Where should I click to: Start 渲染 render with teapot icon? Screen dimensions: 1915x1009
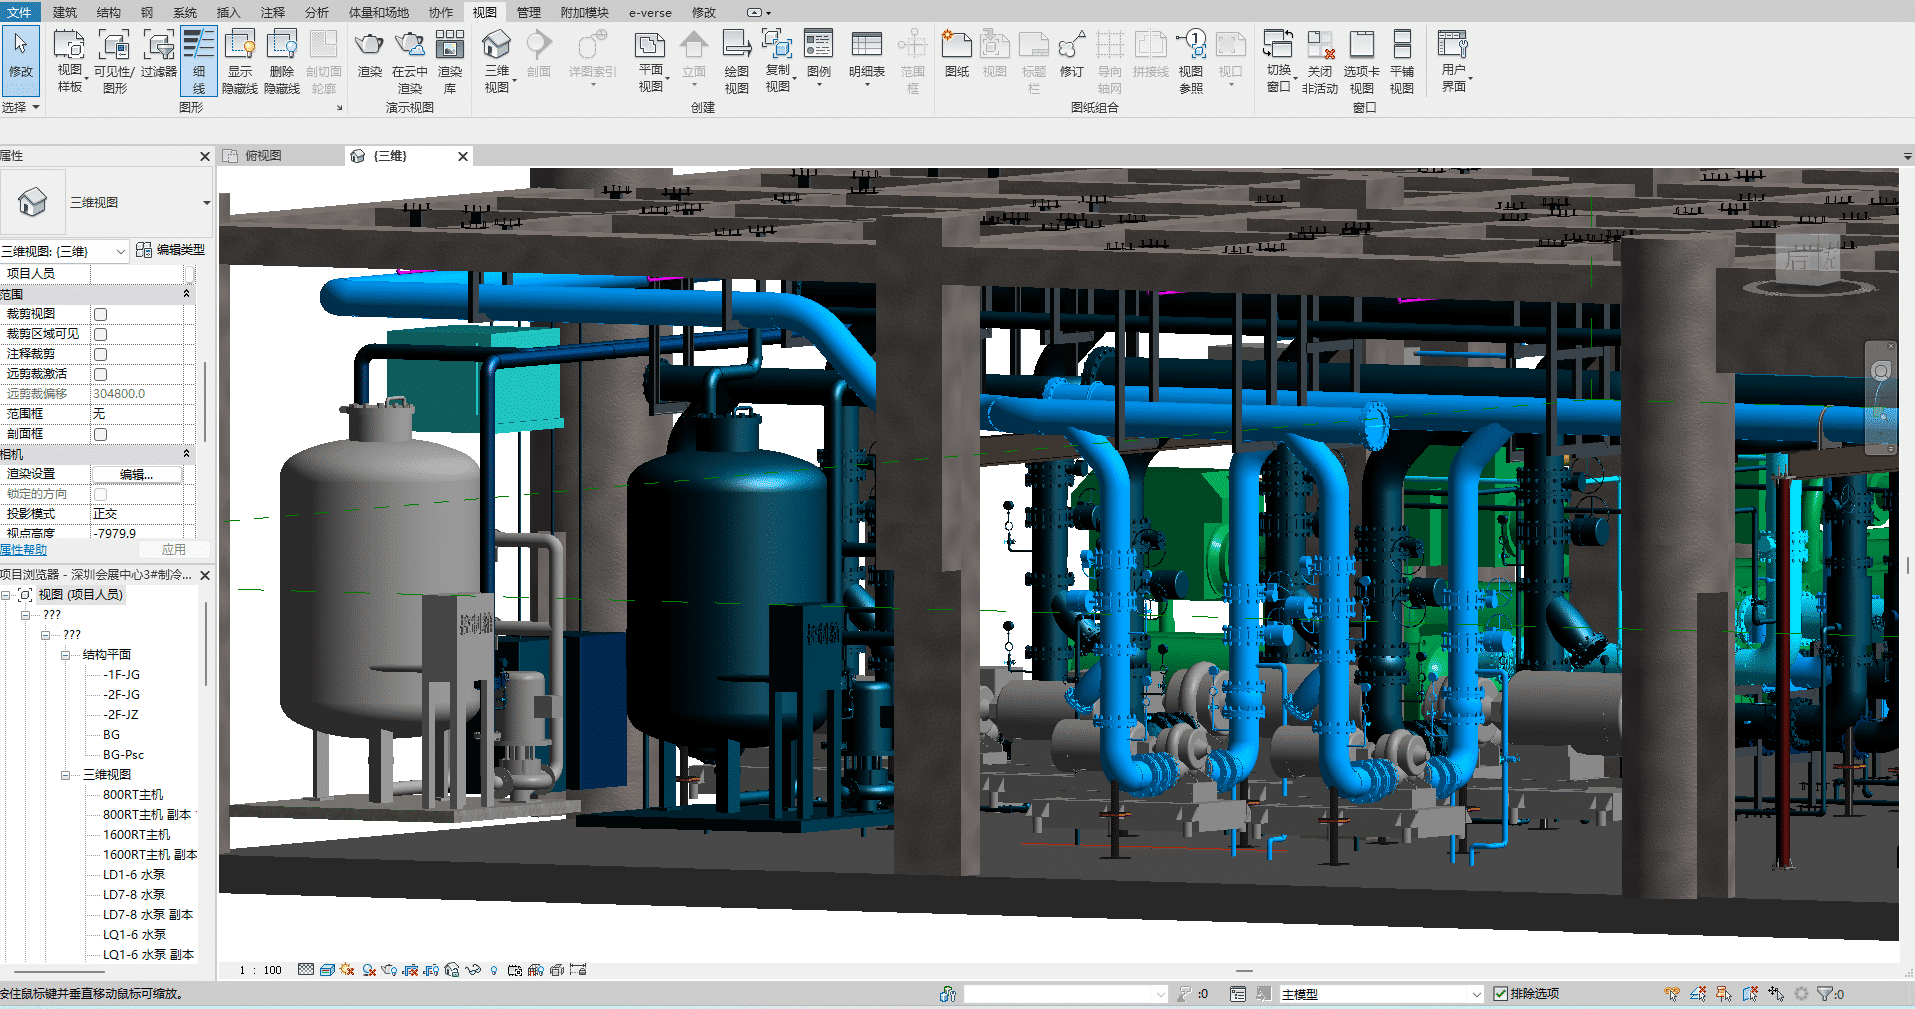click(370, 53)
